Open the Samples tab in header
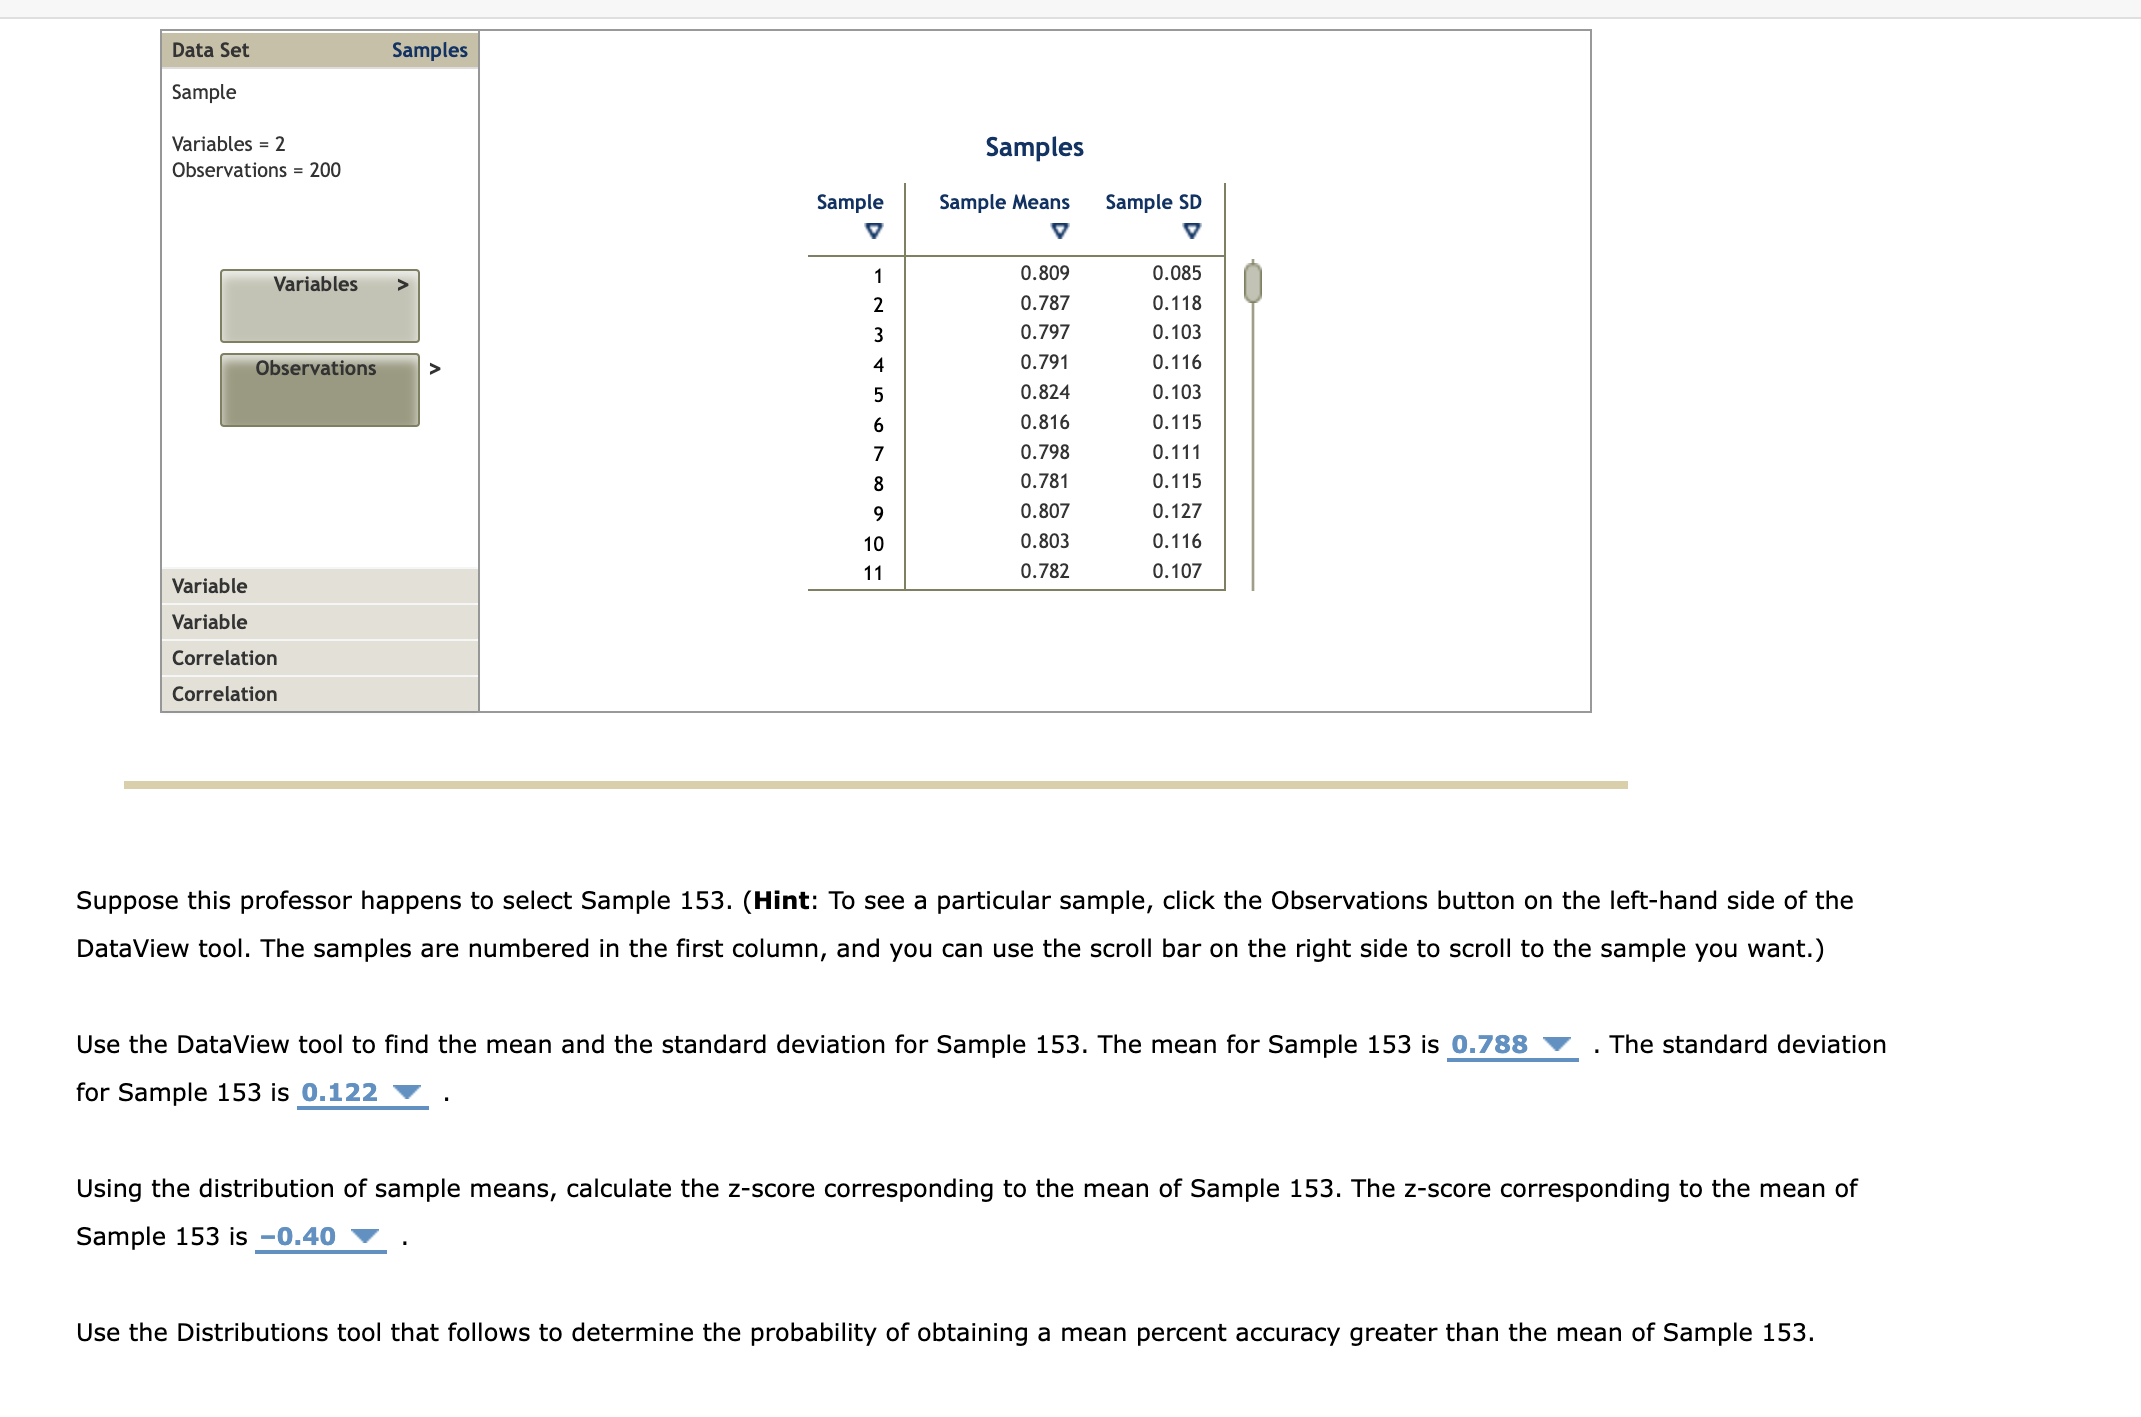 click(429, 50)
